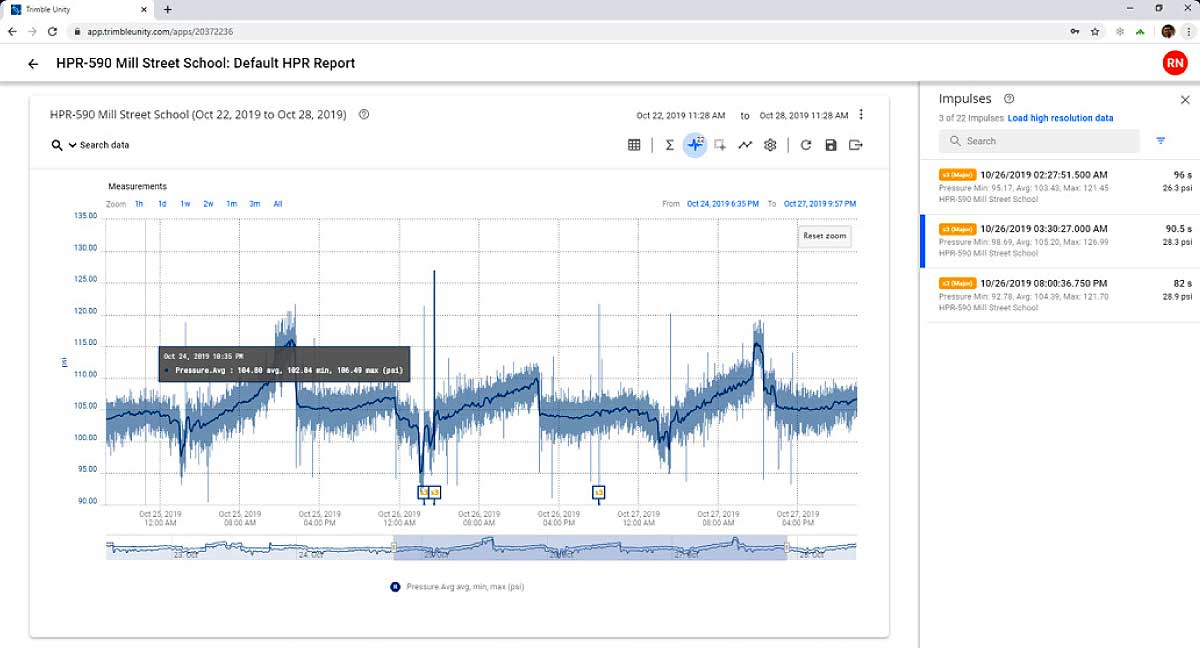The height and width of the screenshot is (648, 1200).
Task: Expand the Search data dropdown
Action: (91, 145)
